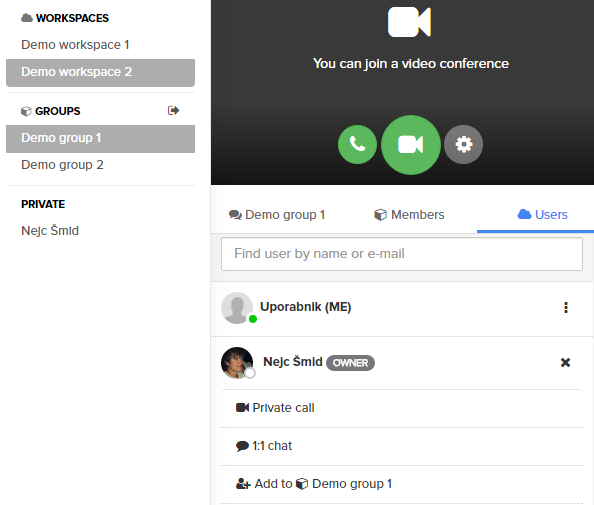Open private chat Nejc Šmid in sidebar
Viewport: 594px width, 505px height.
click(50, 230)
